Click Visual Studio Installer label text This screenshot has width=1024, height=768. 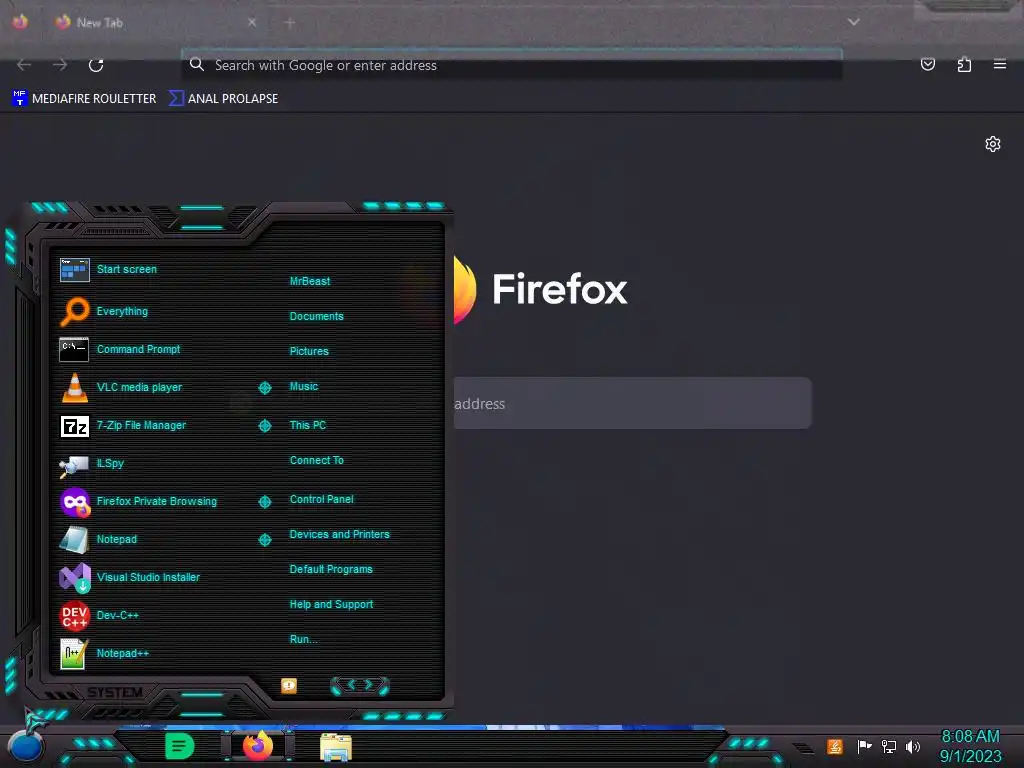148,577
